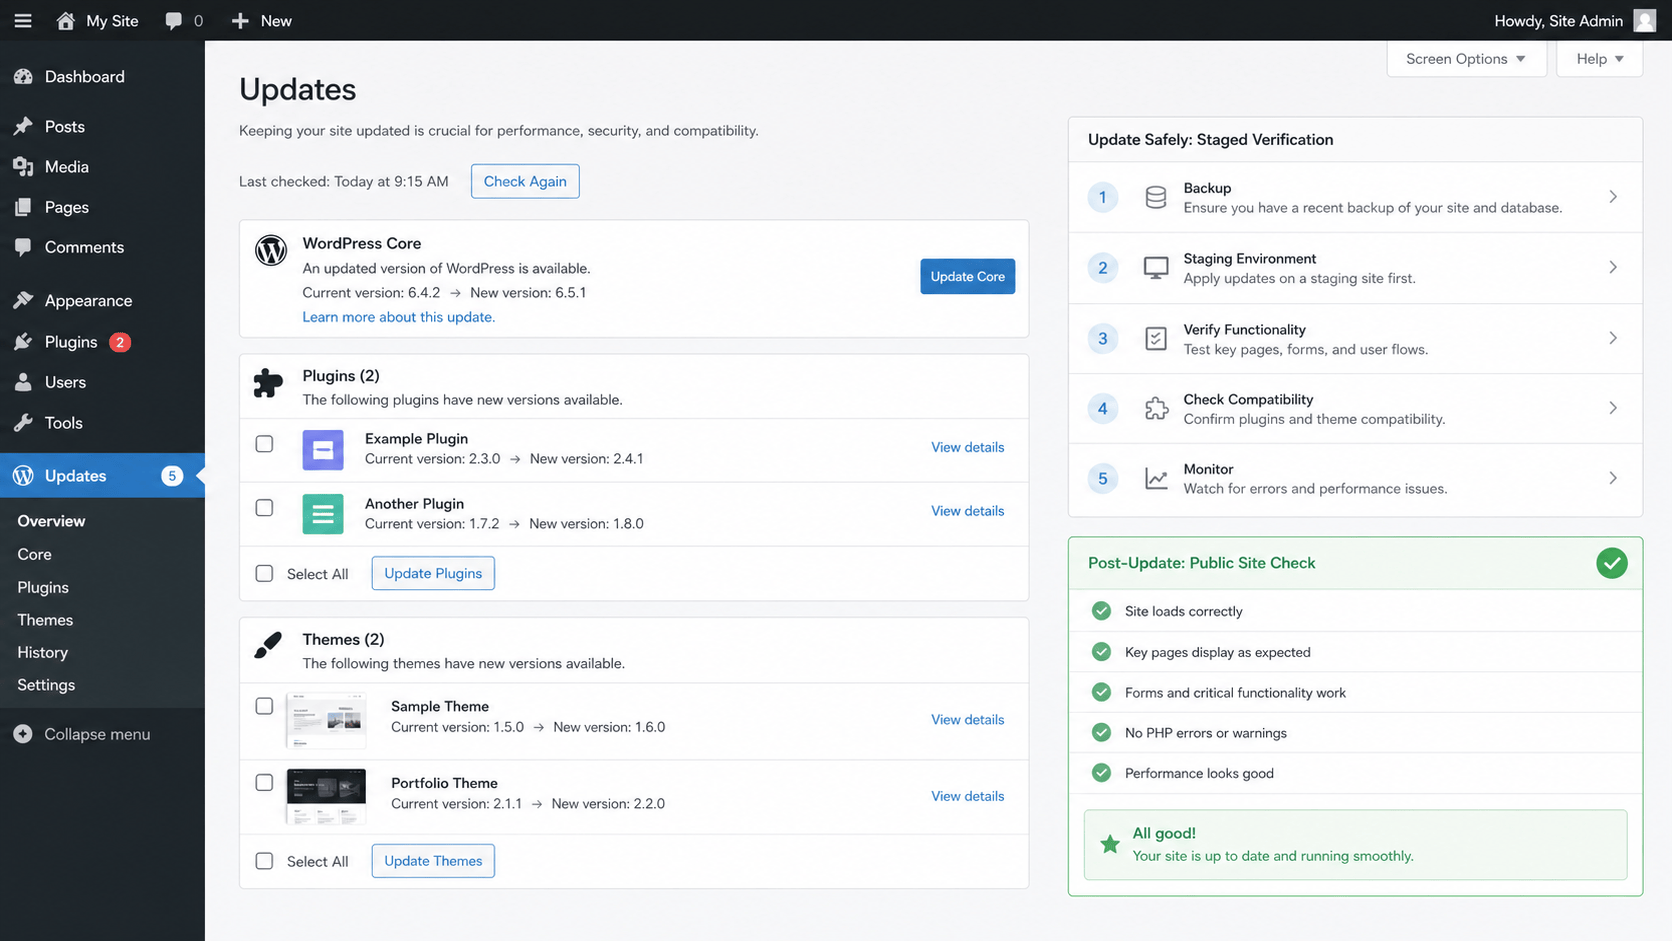Expand the Staging Environment step chevron
The image size is (1672, 941).
[x=1613, y=267]
